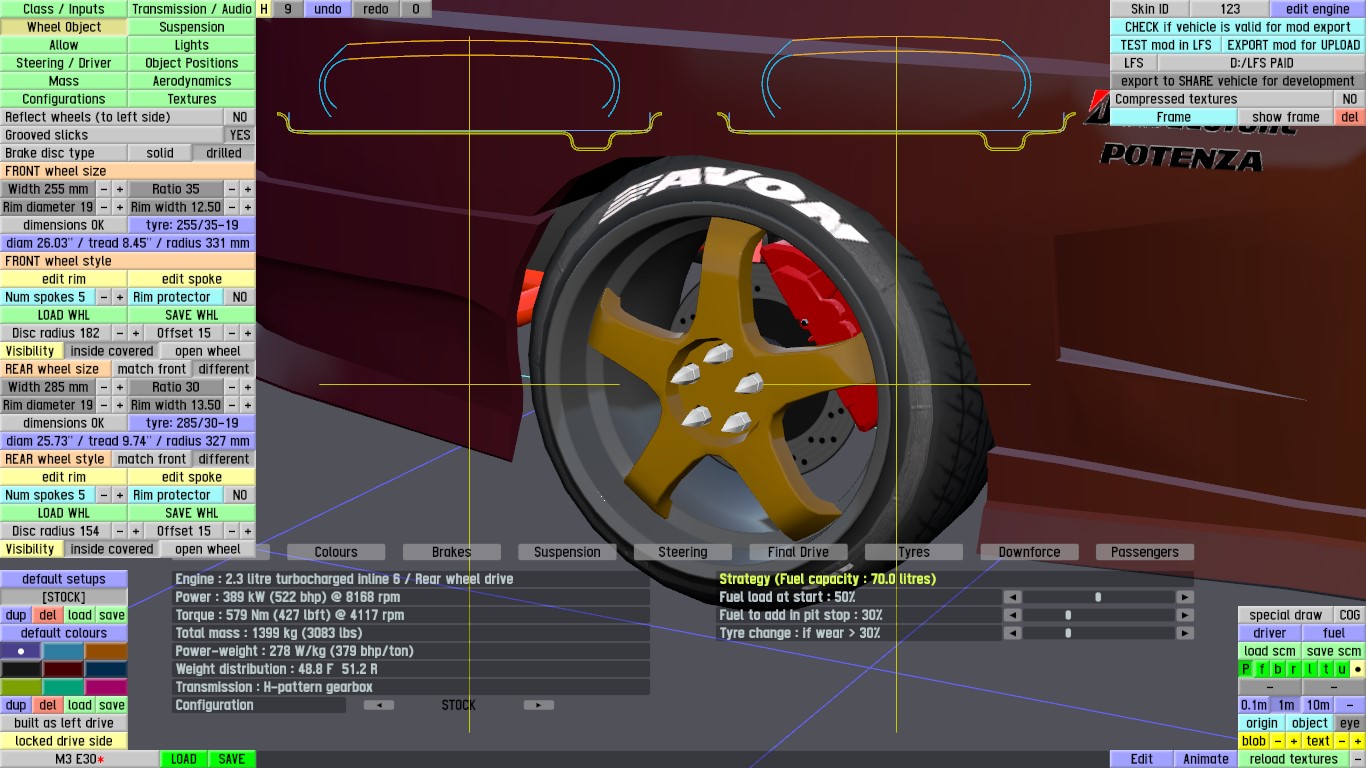Click right arrow for Tyre change wear
Image resolution: width=1366 pixels, height=768 pixels.
coord(1185,633)
